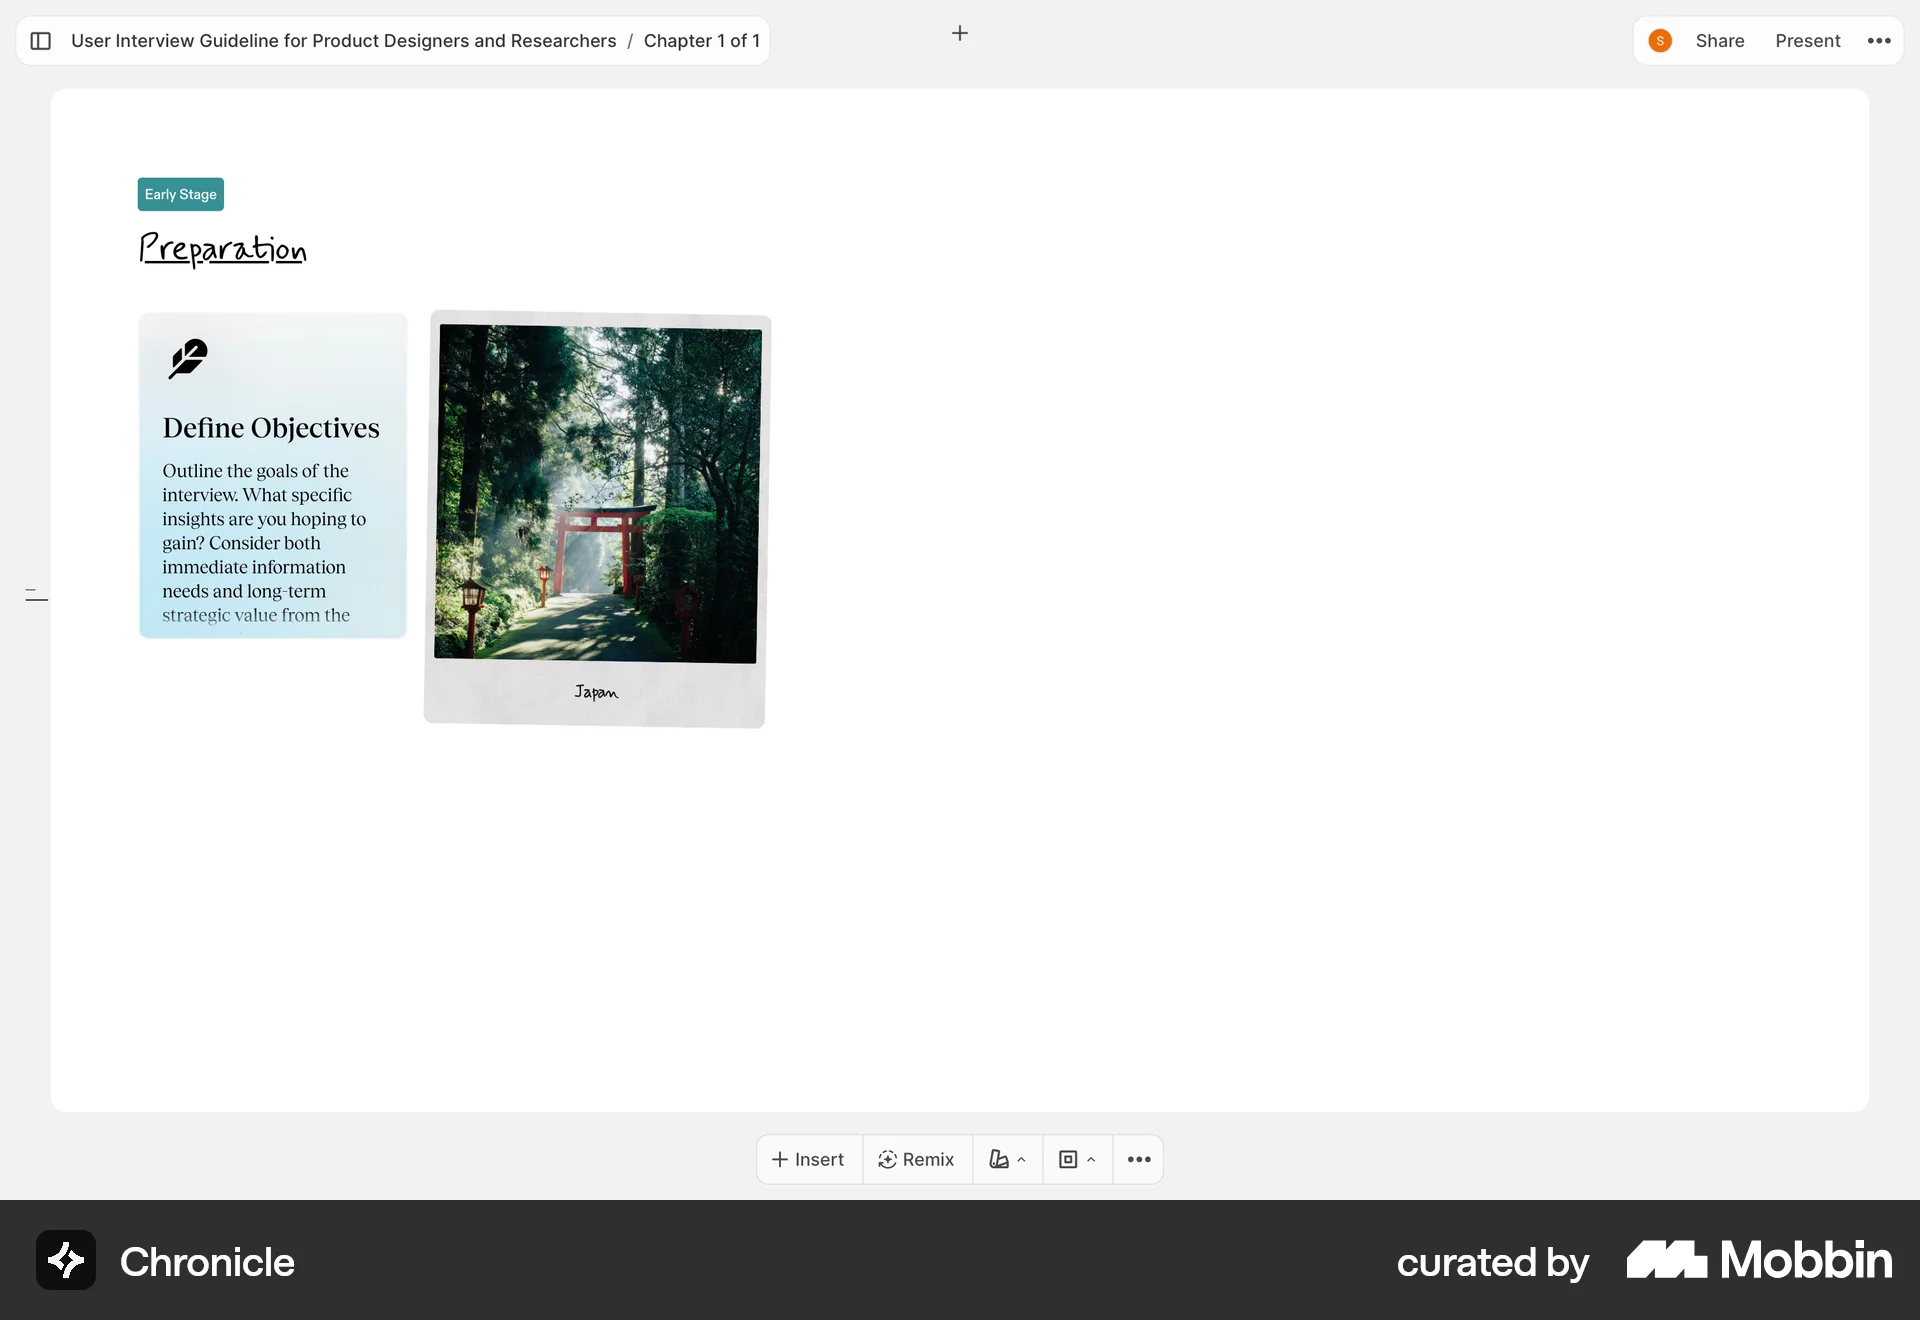Open the top-right ellipsis menu
The width and height of the screenshot is (1920, 1320).
[x=1879, y=41]
